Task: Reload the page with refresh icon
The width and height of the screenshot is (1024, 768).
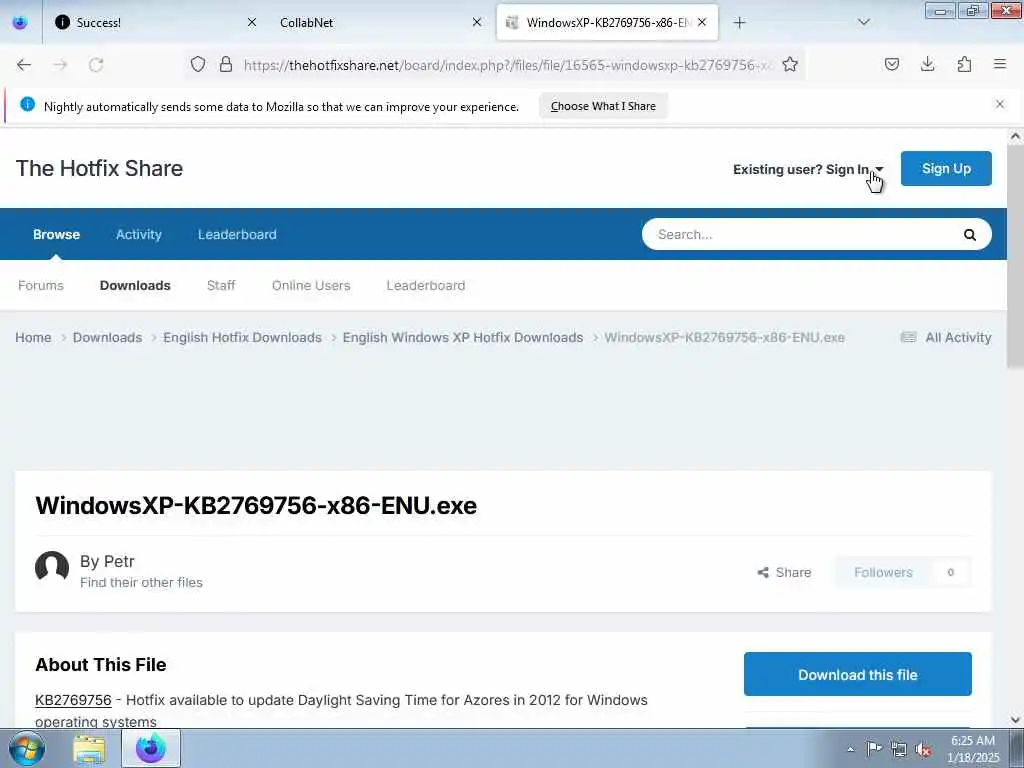Action: click(x=96, y=65)
